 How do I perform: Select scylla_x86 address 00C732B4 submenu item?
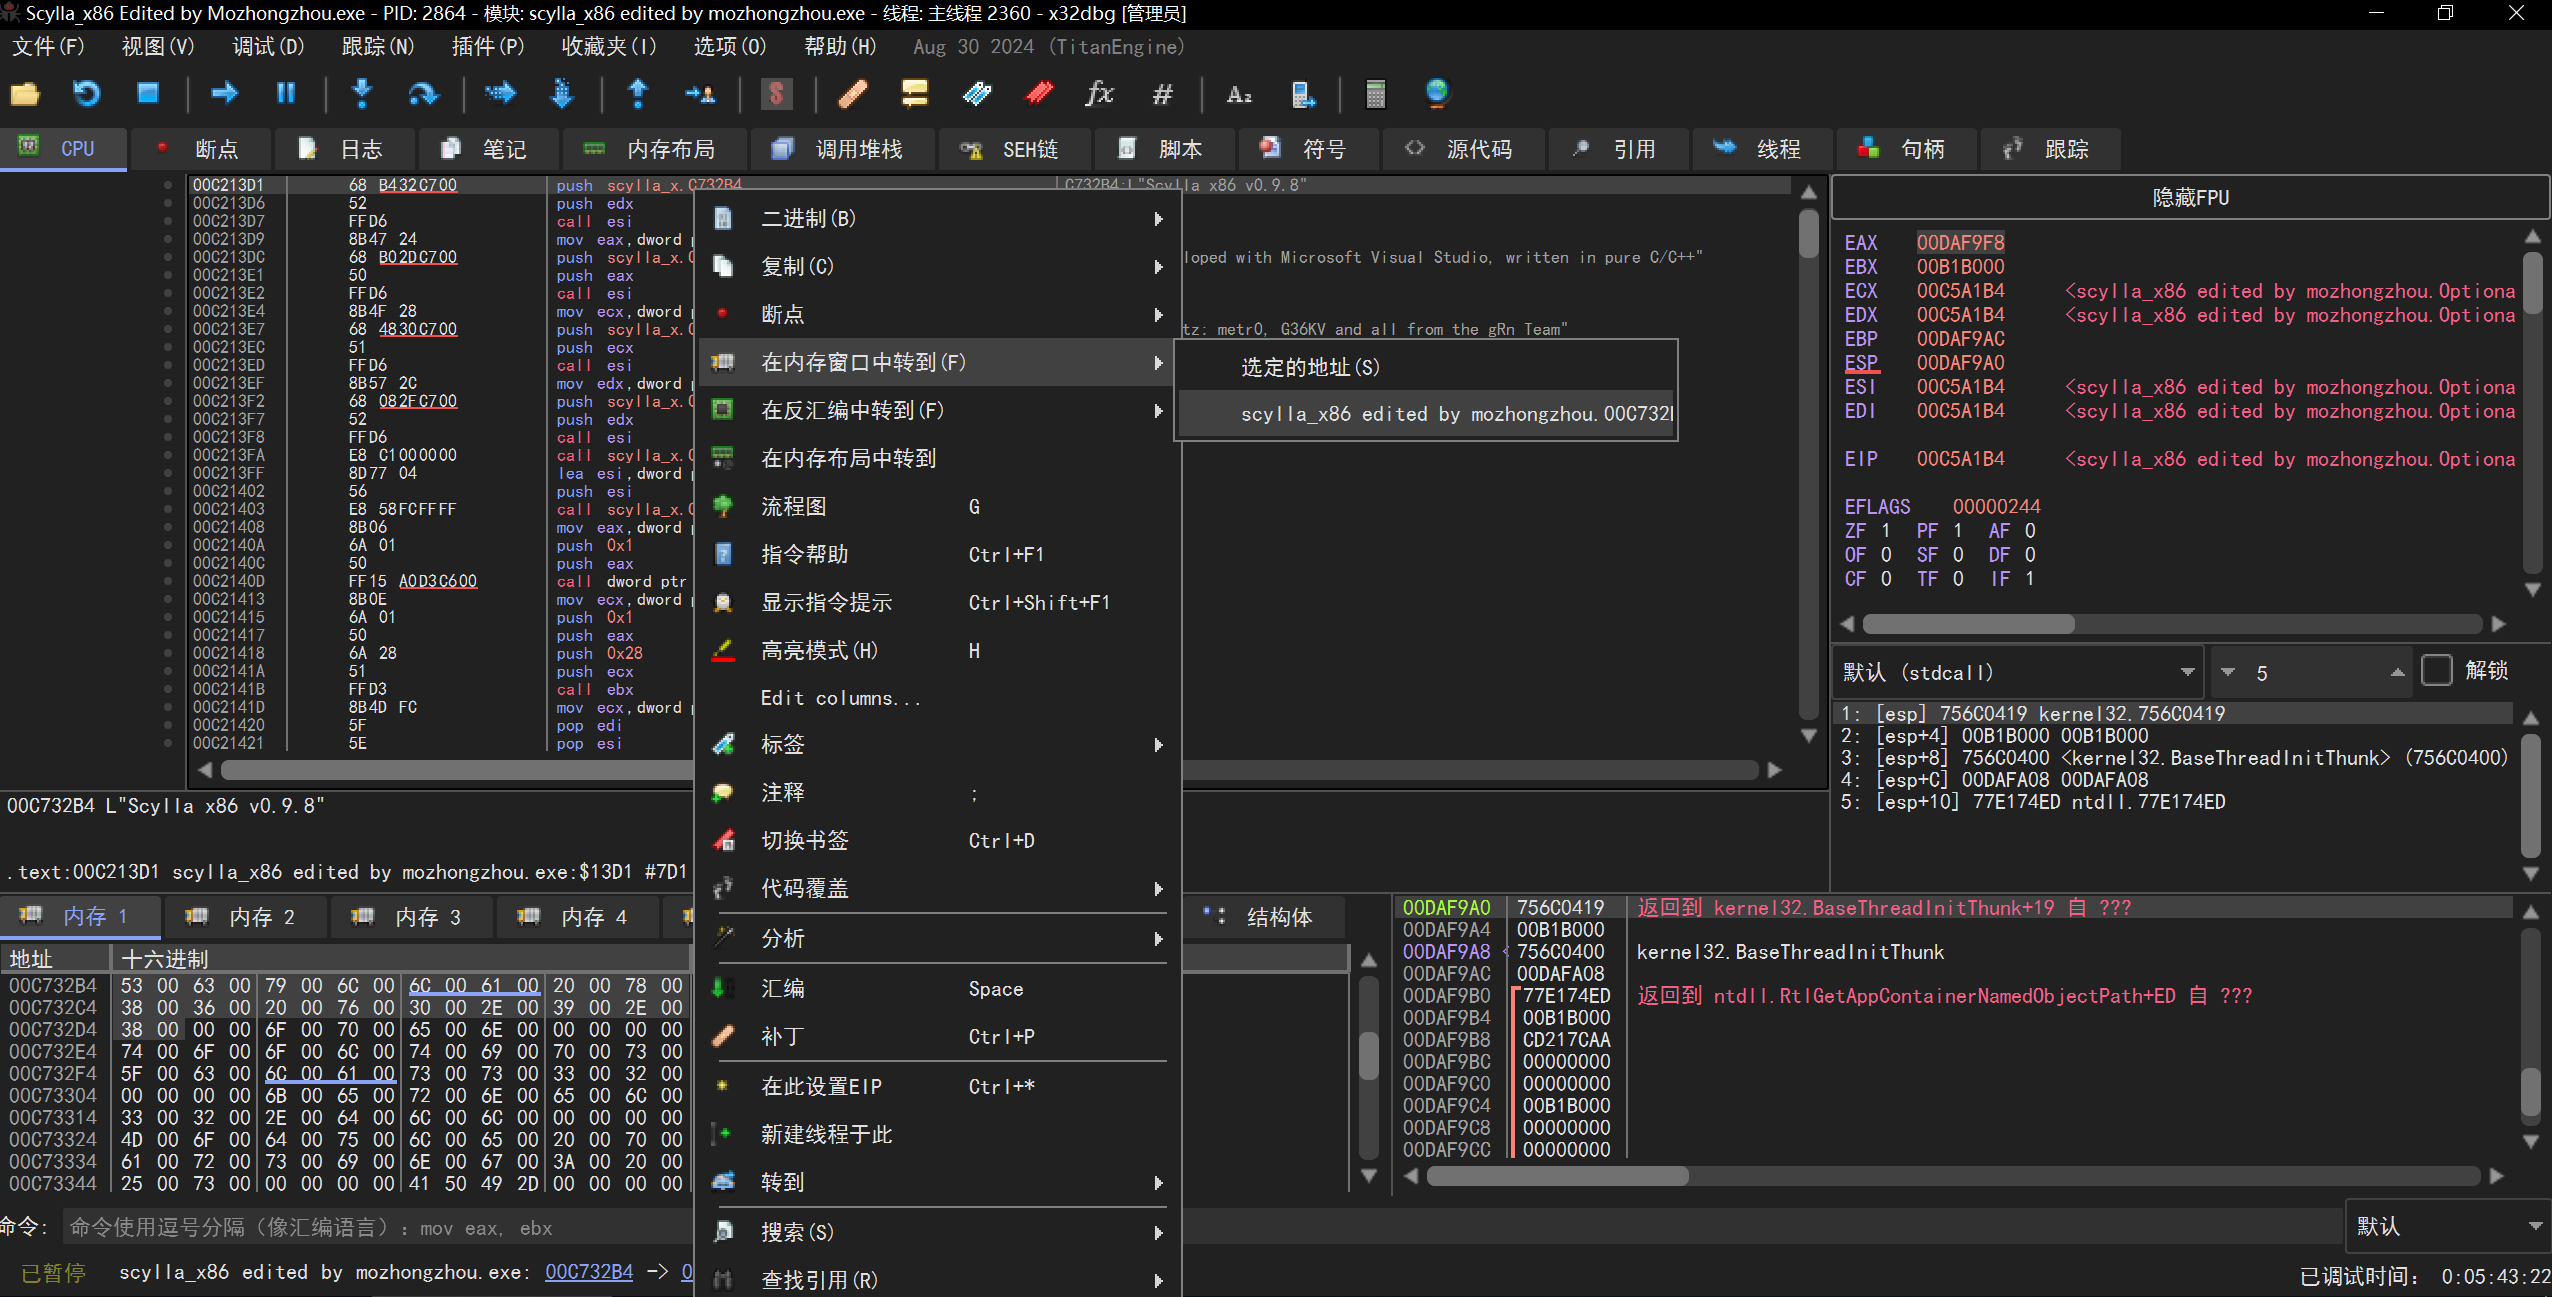click(x=1426, y=414)
